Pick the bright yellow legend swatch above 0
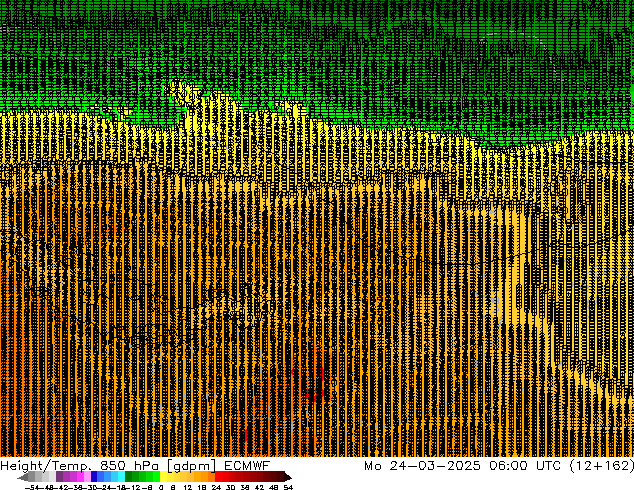634x490 pixels. click(x=163, y=476)
